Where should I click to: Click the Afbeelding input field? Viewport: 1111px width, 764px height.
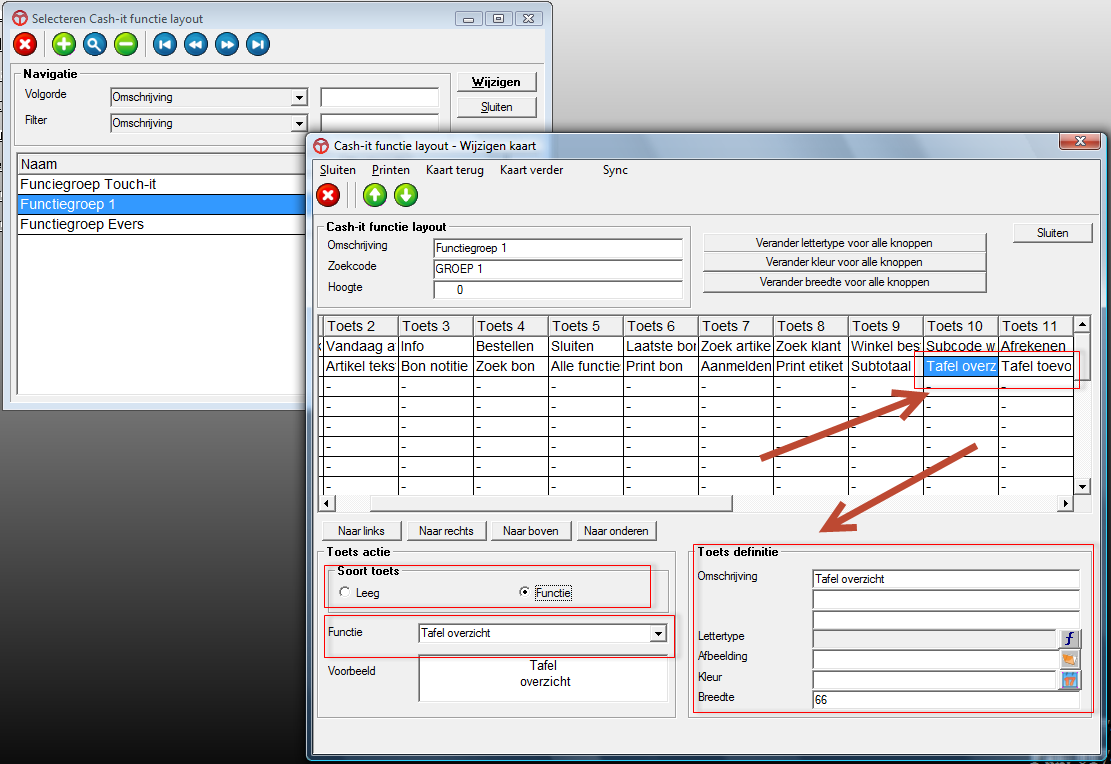[935, 659]
